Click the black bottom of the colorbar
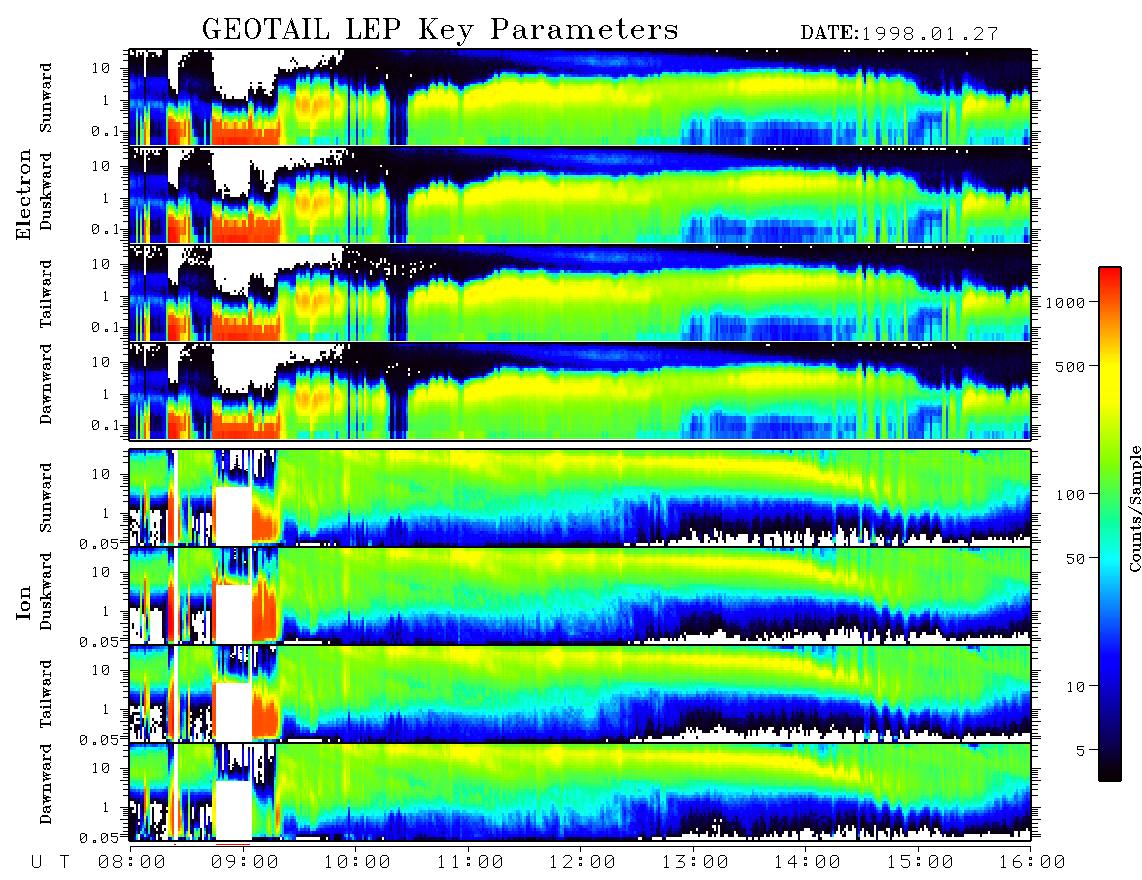Screen dimensions: 1142x880 1110,772
